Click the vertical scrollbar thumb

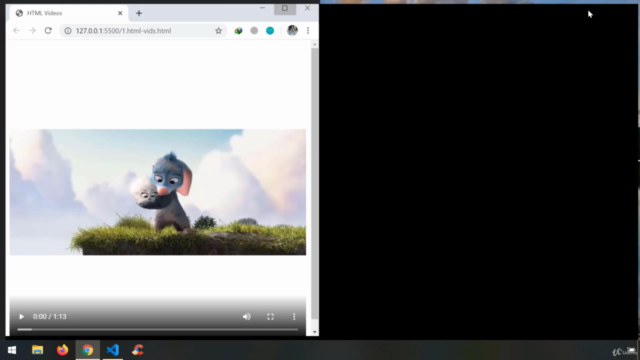click(314, 183)
